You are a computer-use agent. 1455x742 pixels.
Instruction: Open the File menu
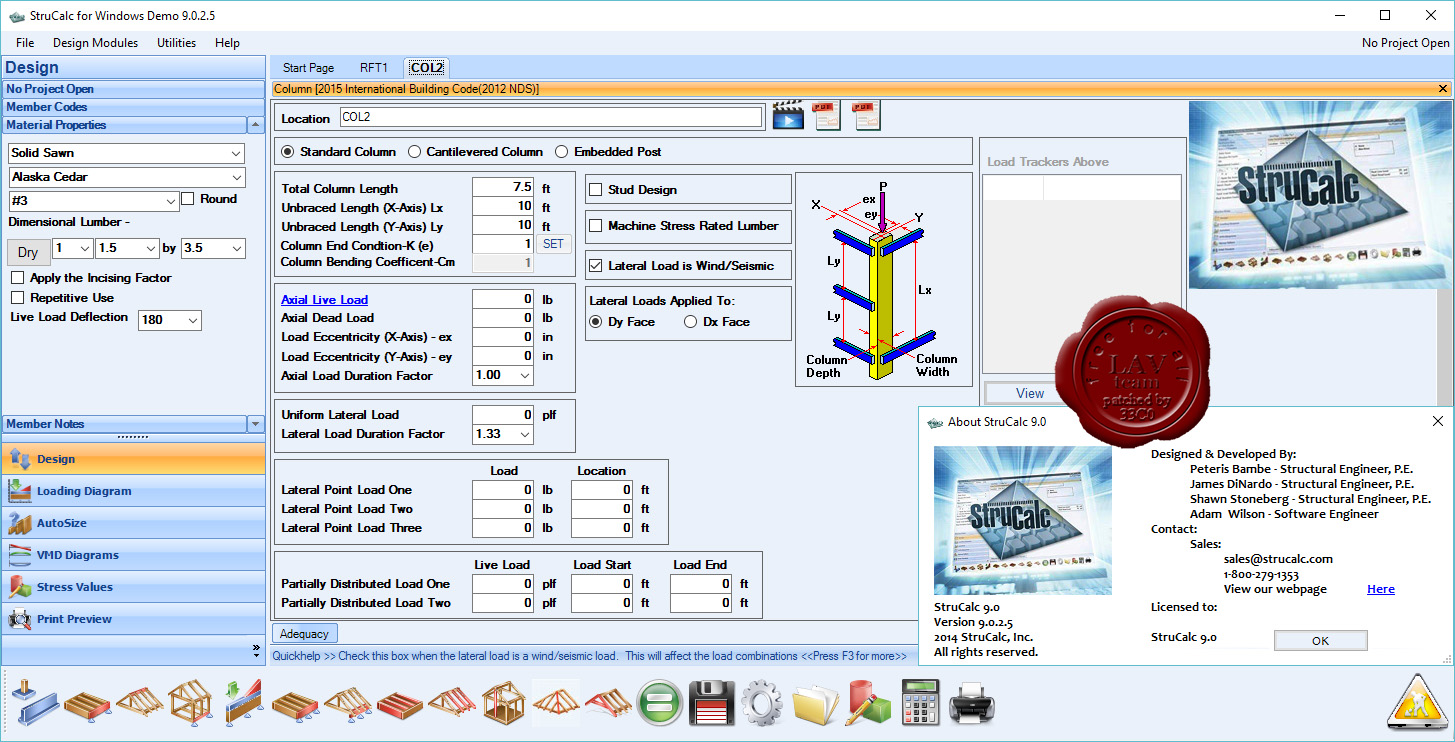[25, 43]
